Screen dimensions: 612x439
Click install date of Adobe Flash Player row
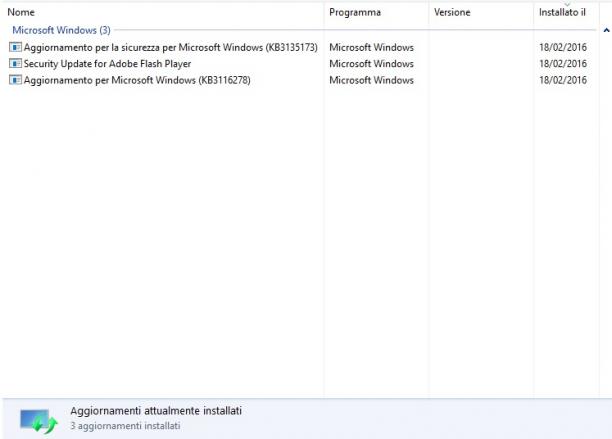pyautogui.click(x=563, y=64)
